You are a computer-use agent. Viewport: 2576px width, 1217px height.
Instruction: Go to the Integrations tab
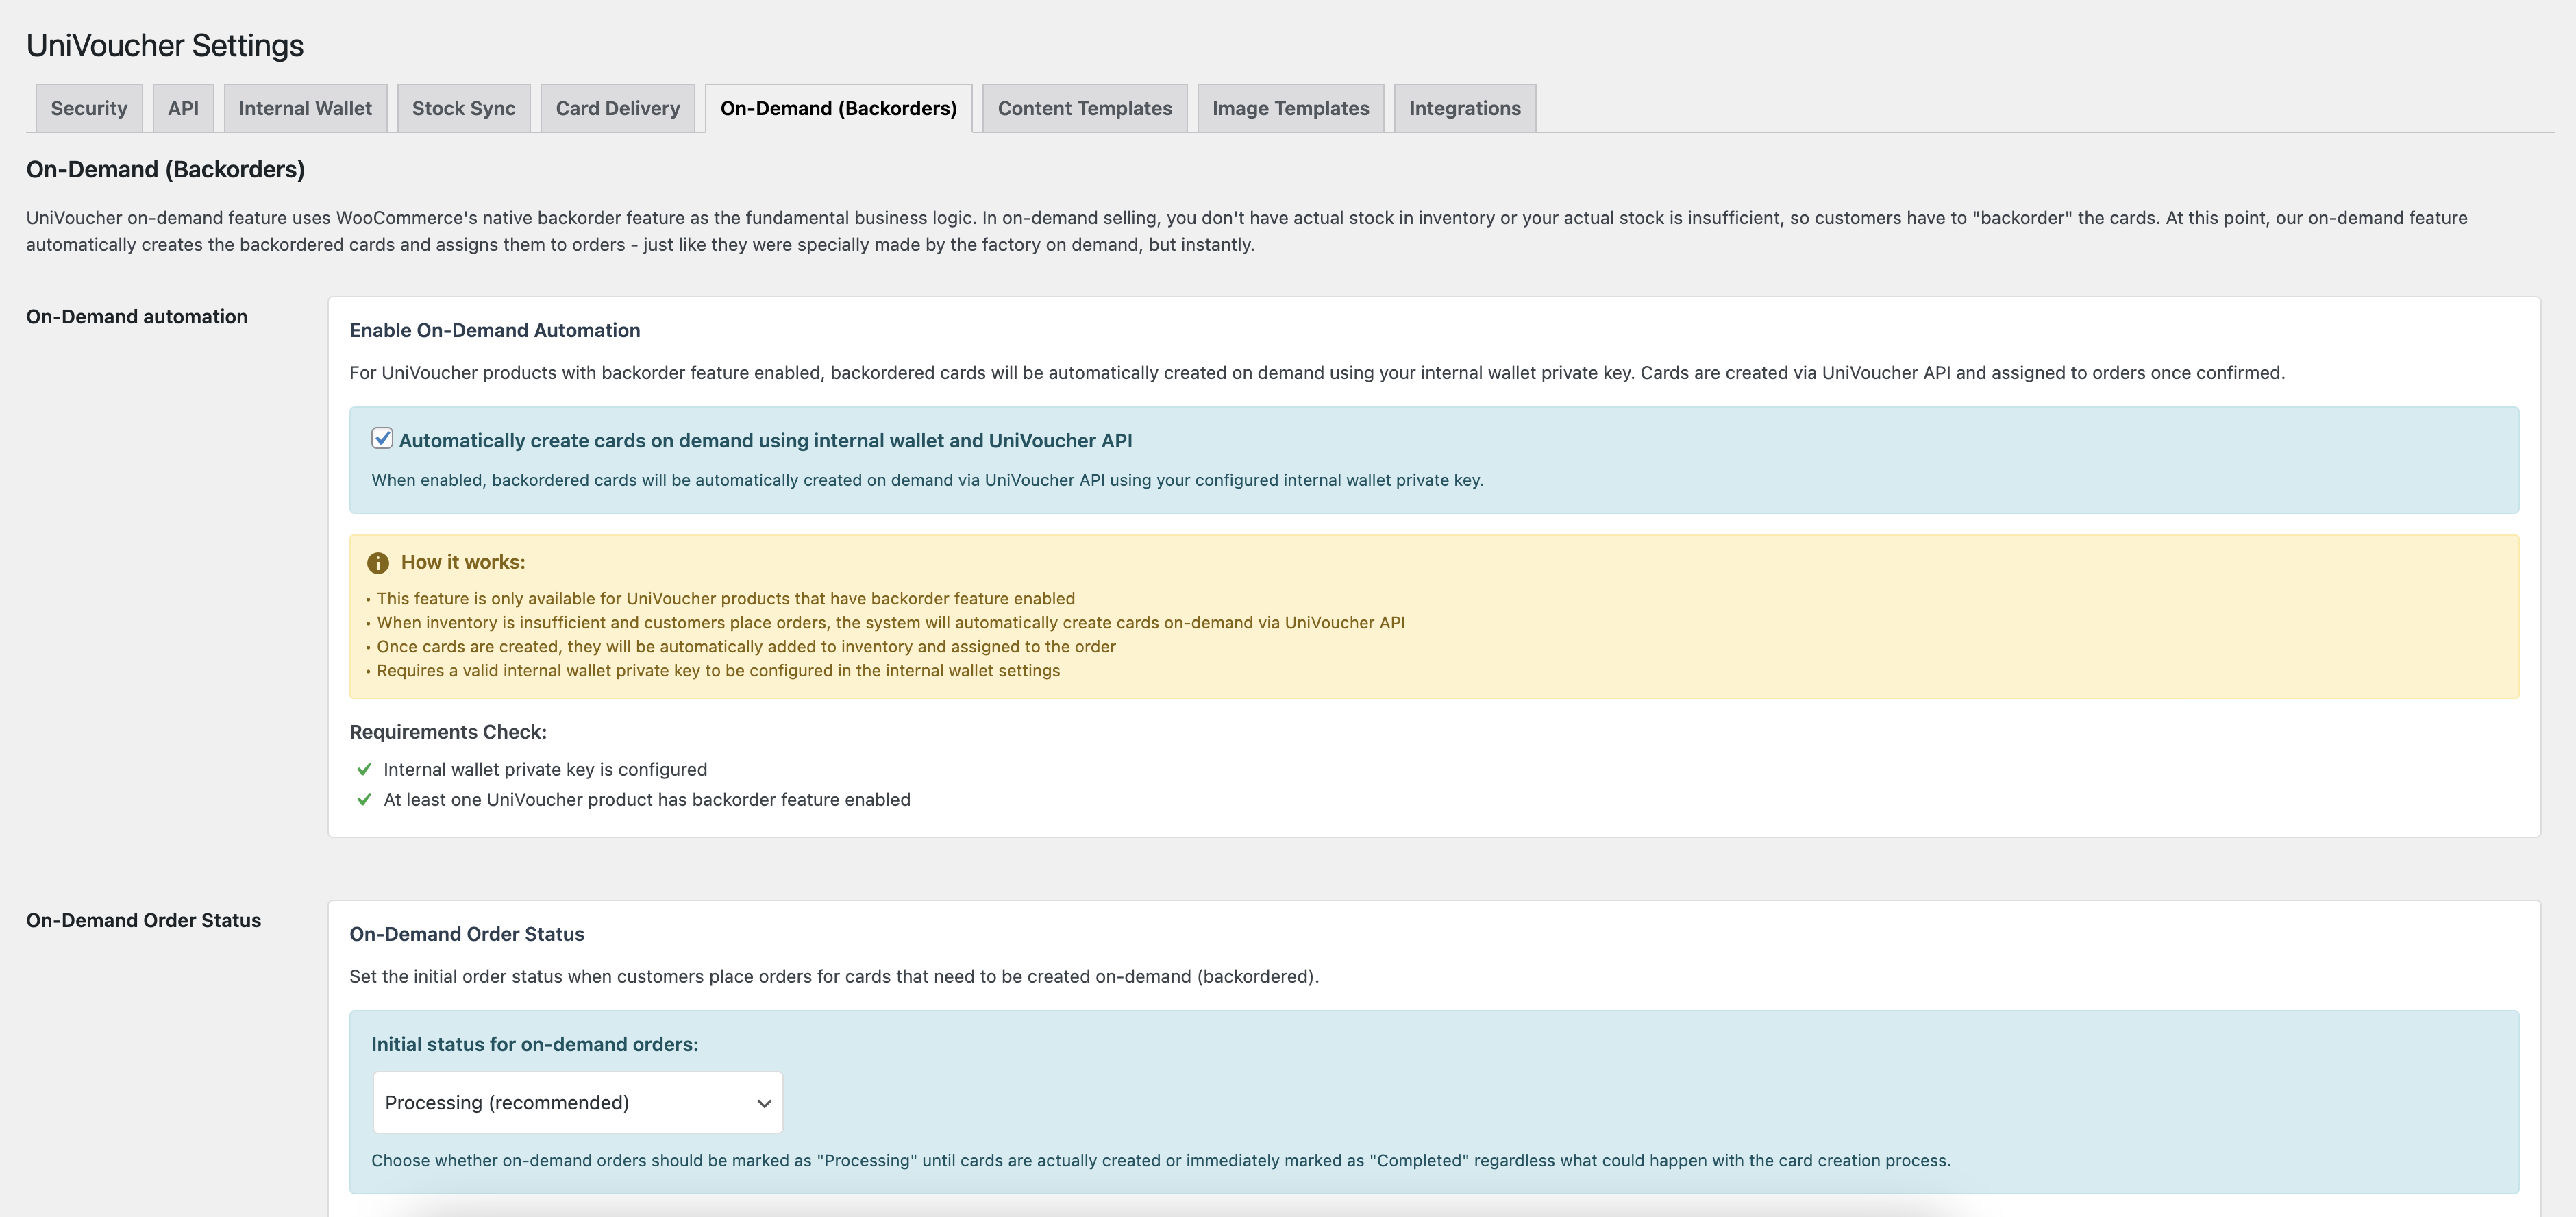[1464, 108]
